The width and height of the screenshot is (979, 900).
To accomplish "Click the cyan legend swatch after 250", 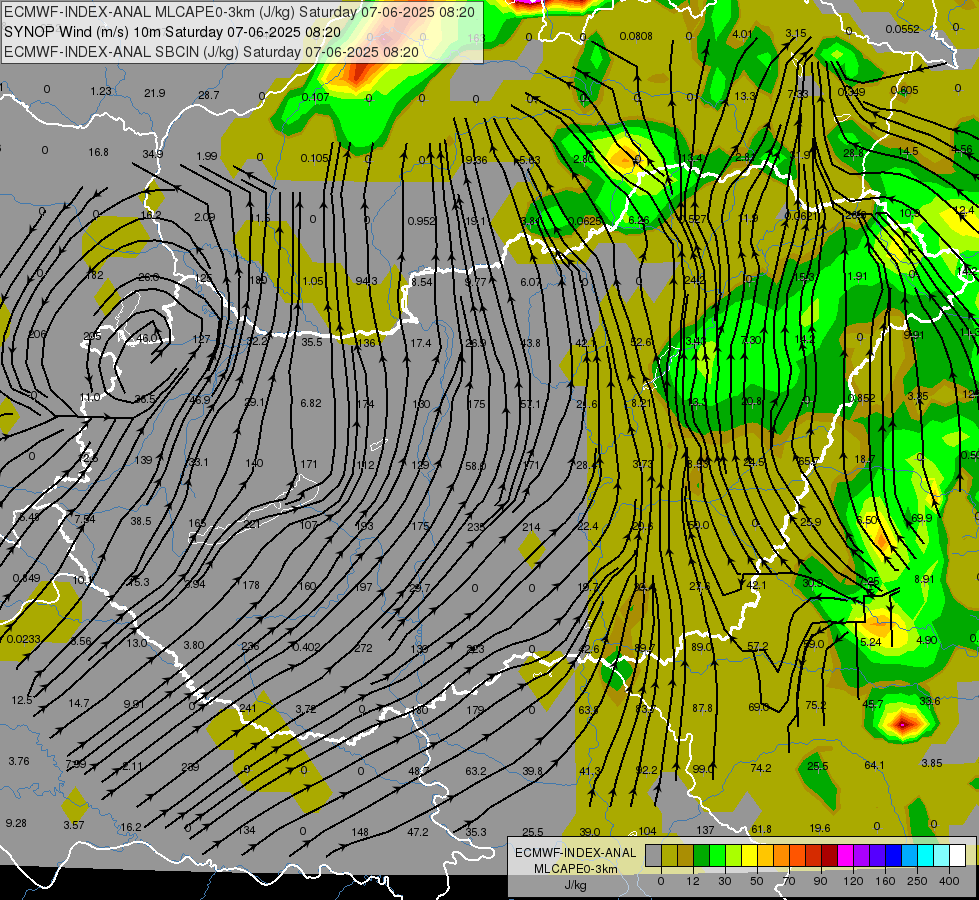I will point(925,855).
